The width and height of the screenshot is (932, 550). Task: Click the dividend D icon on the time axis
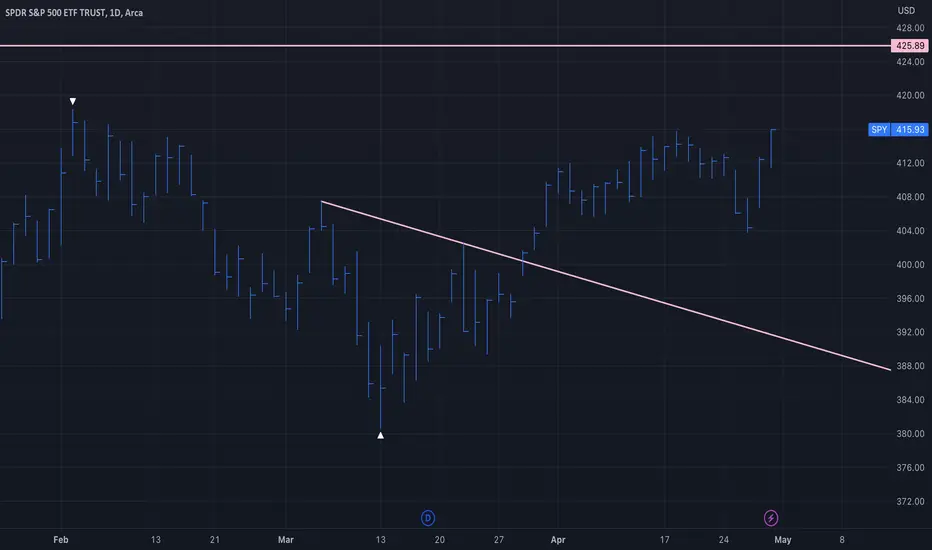point(427,518)
